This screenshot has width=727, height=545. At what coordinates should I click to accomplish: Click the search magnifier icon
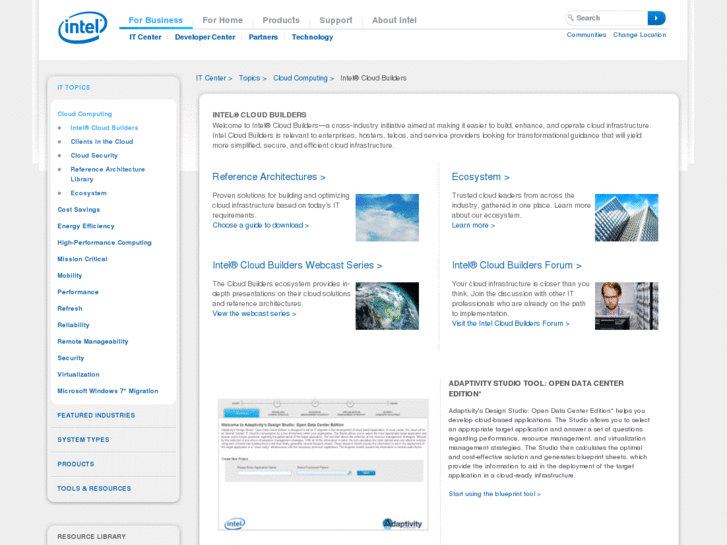pos(571,18)
